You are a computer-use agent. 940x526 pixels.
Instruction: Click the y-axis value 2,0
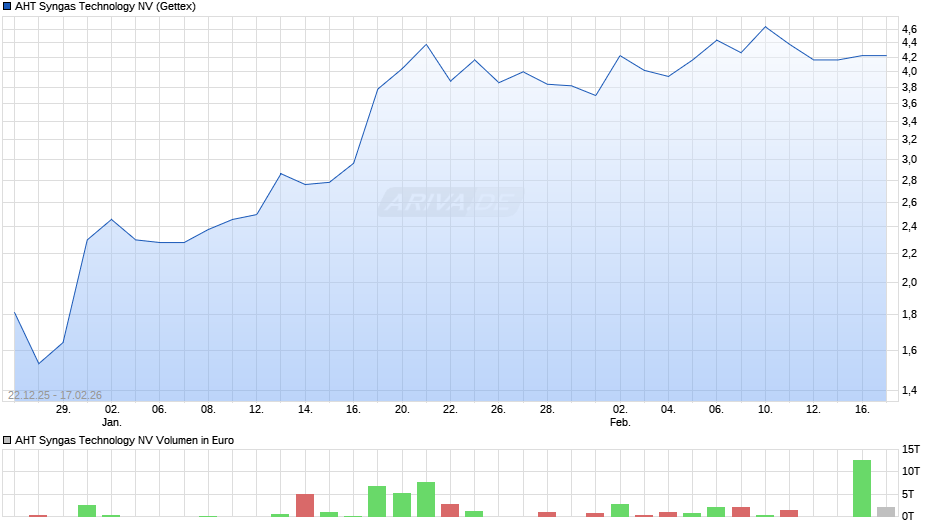[x=909, y=282]
